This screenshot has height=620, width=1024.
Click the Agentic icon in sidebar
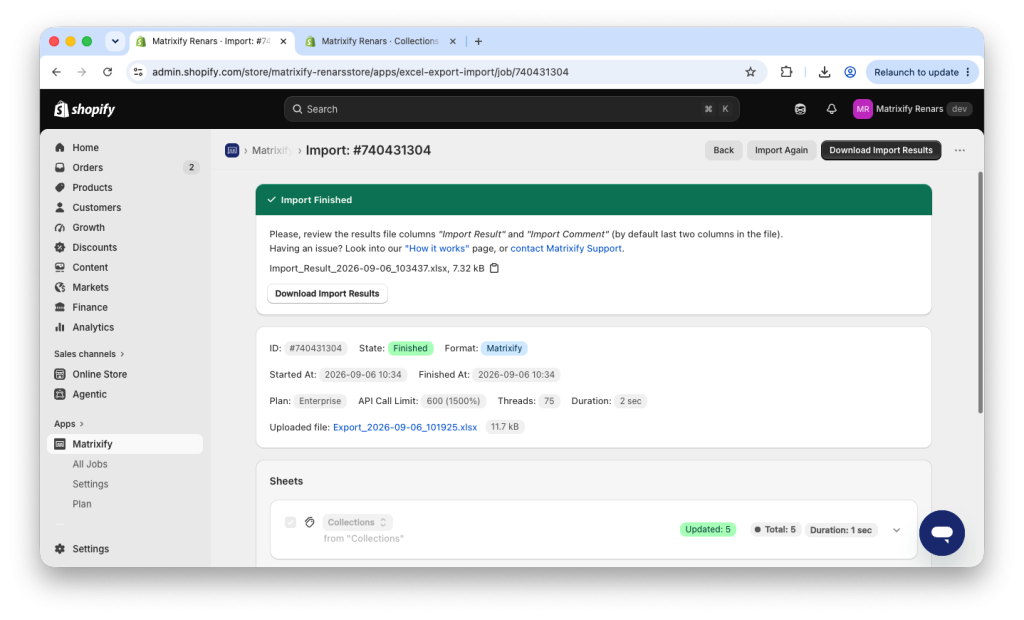coord(60,394)
